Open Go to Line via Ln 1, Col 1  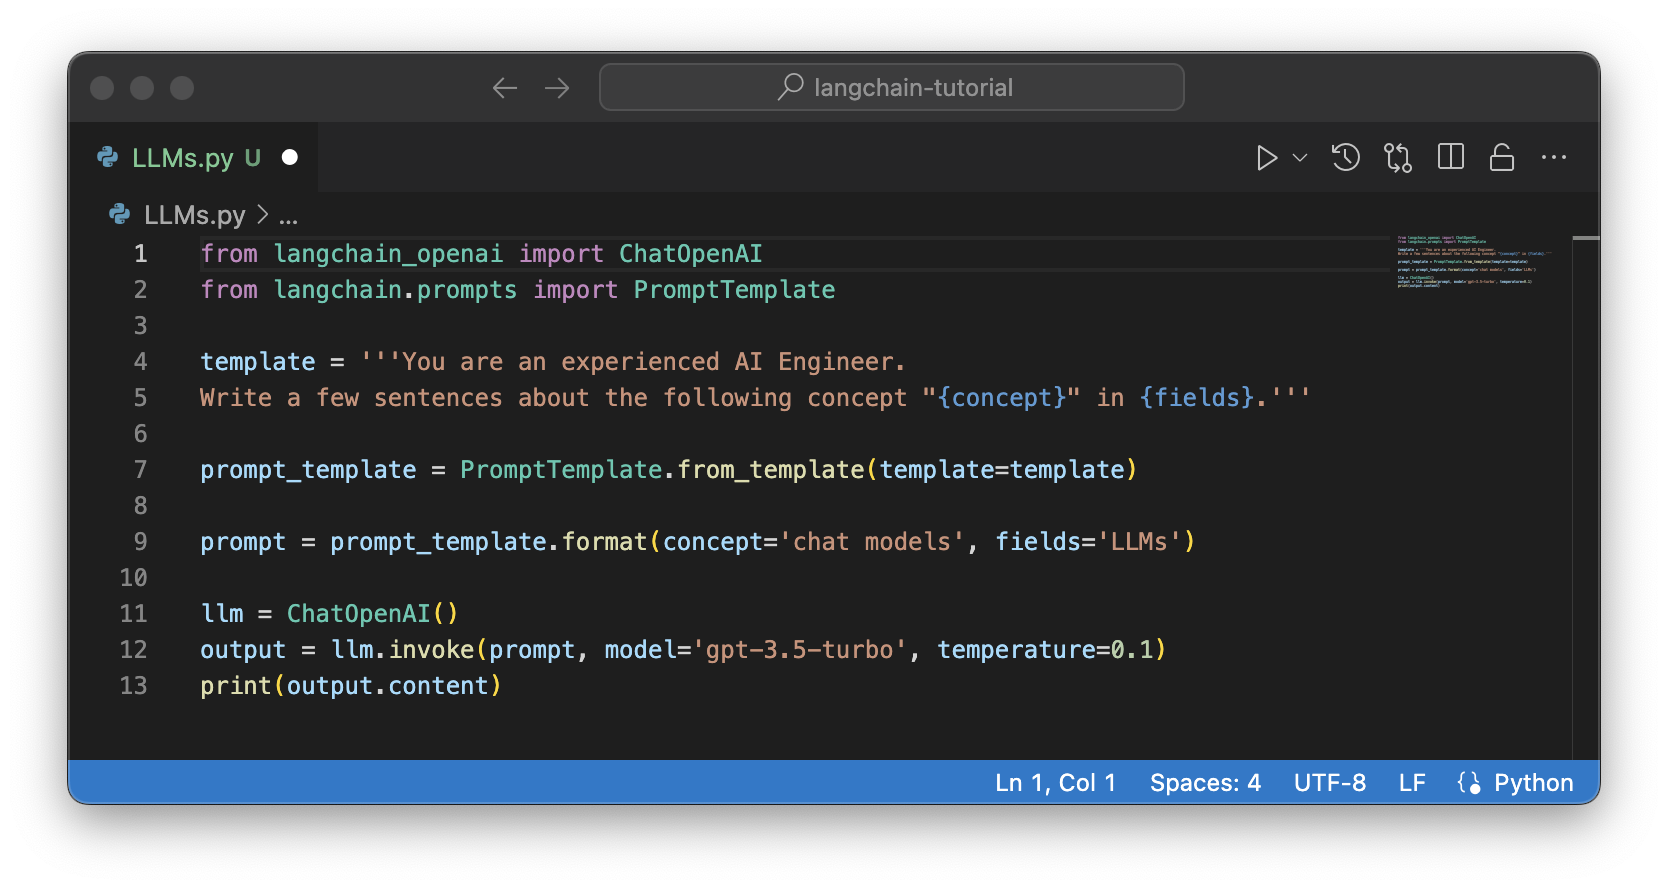(1055, 783)
